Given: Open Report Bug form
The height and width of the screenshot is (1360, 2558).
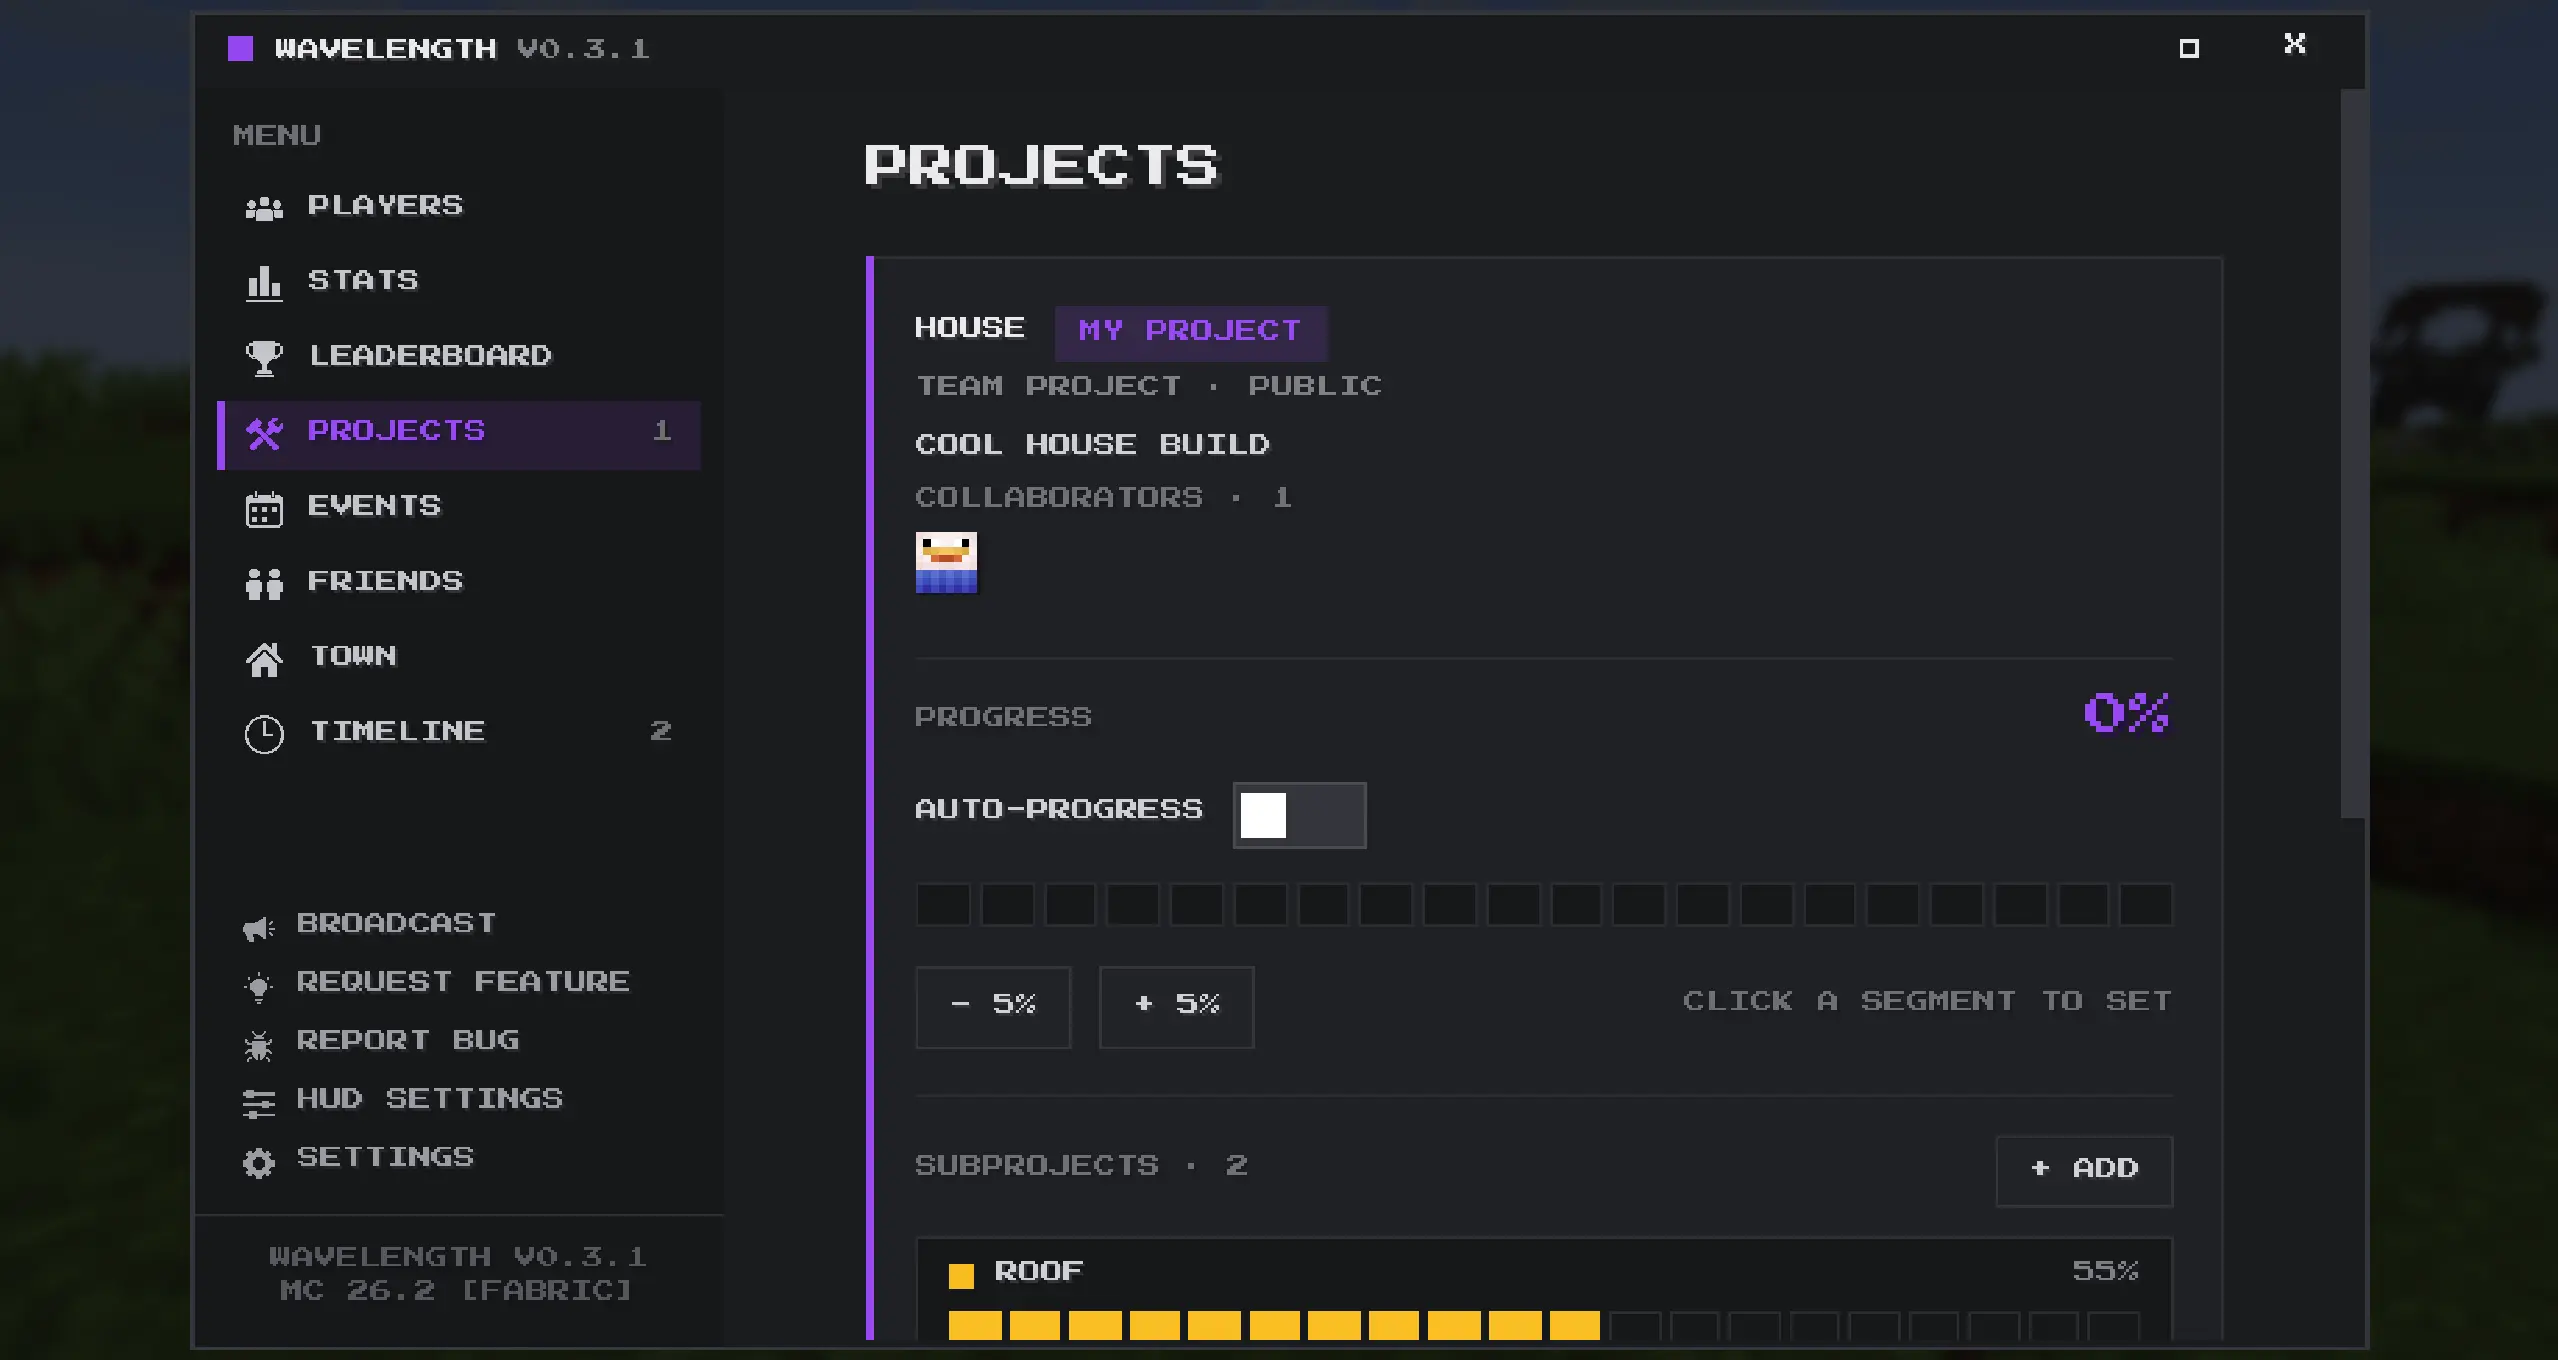Looking at the screenshot, I should click(x=381, y=1042).
